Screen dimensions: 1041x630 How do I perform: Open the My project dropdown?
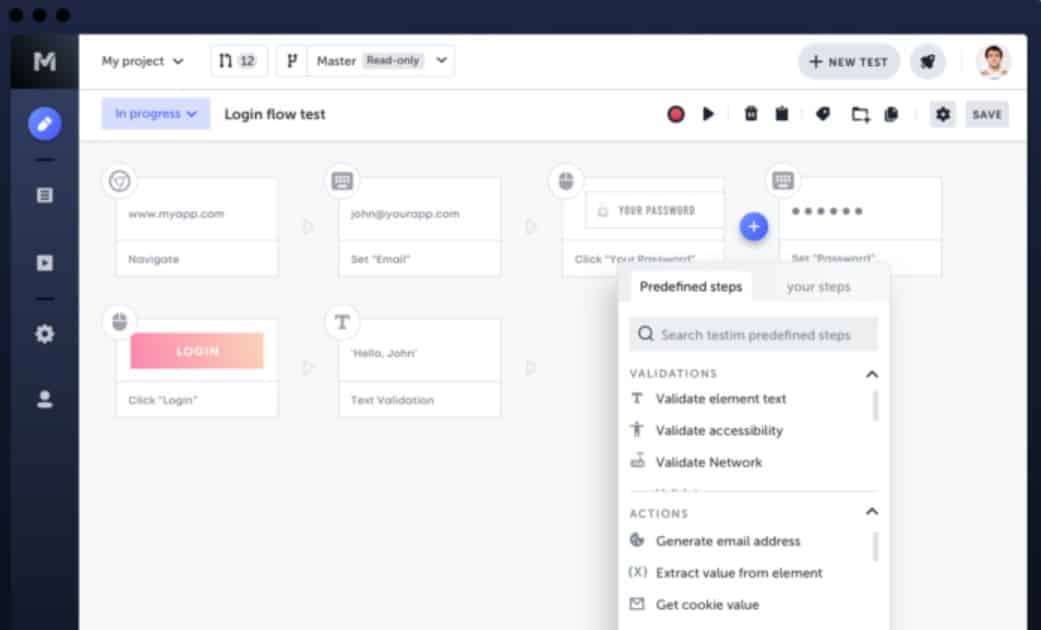pyautogui.click(x=142, y=61)
